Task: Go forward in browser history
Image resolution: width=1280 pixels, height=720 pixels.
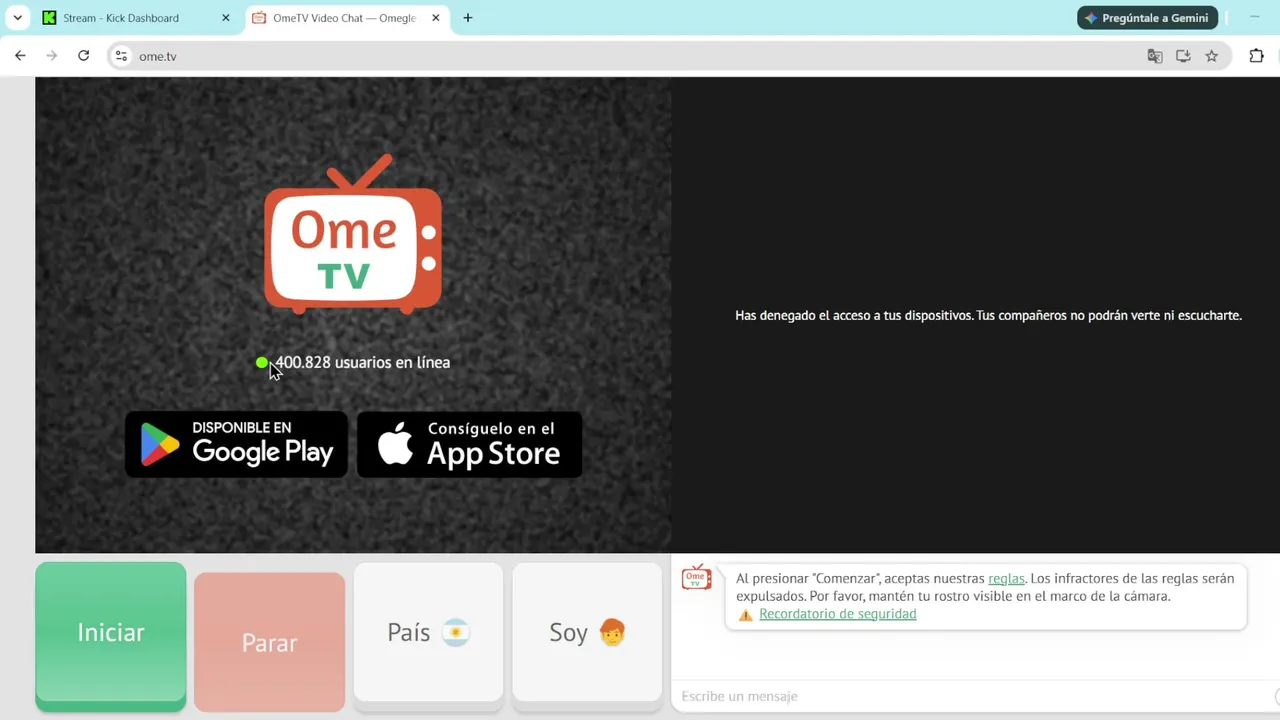Action: click(x=52, y=56)
